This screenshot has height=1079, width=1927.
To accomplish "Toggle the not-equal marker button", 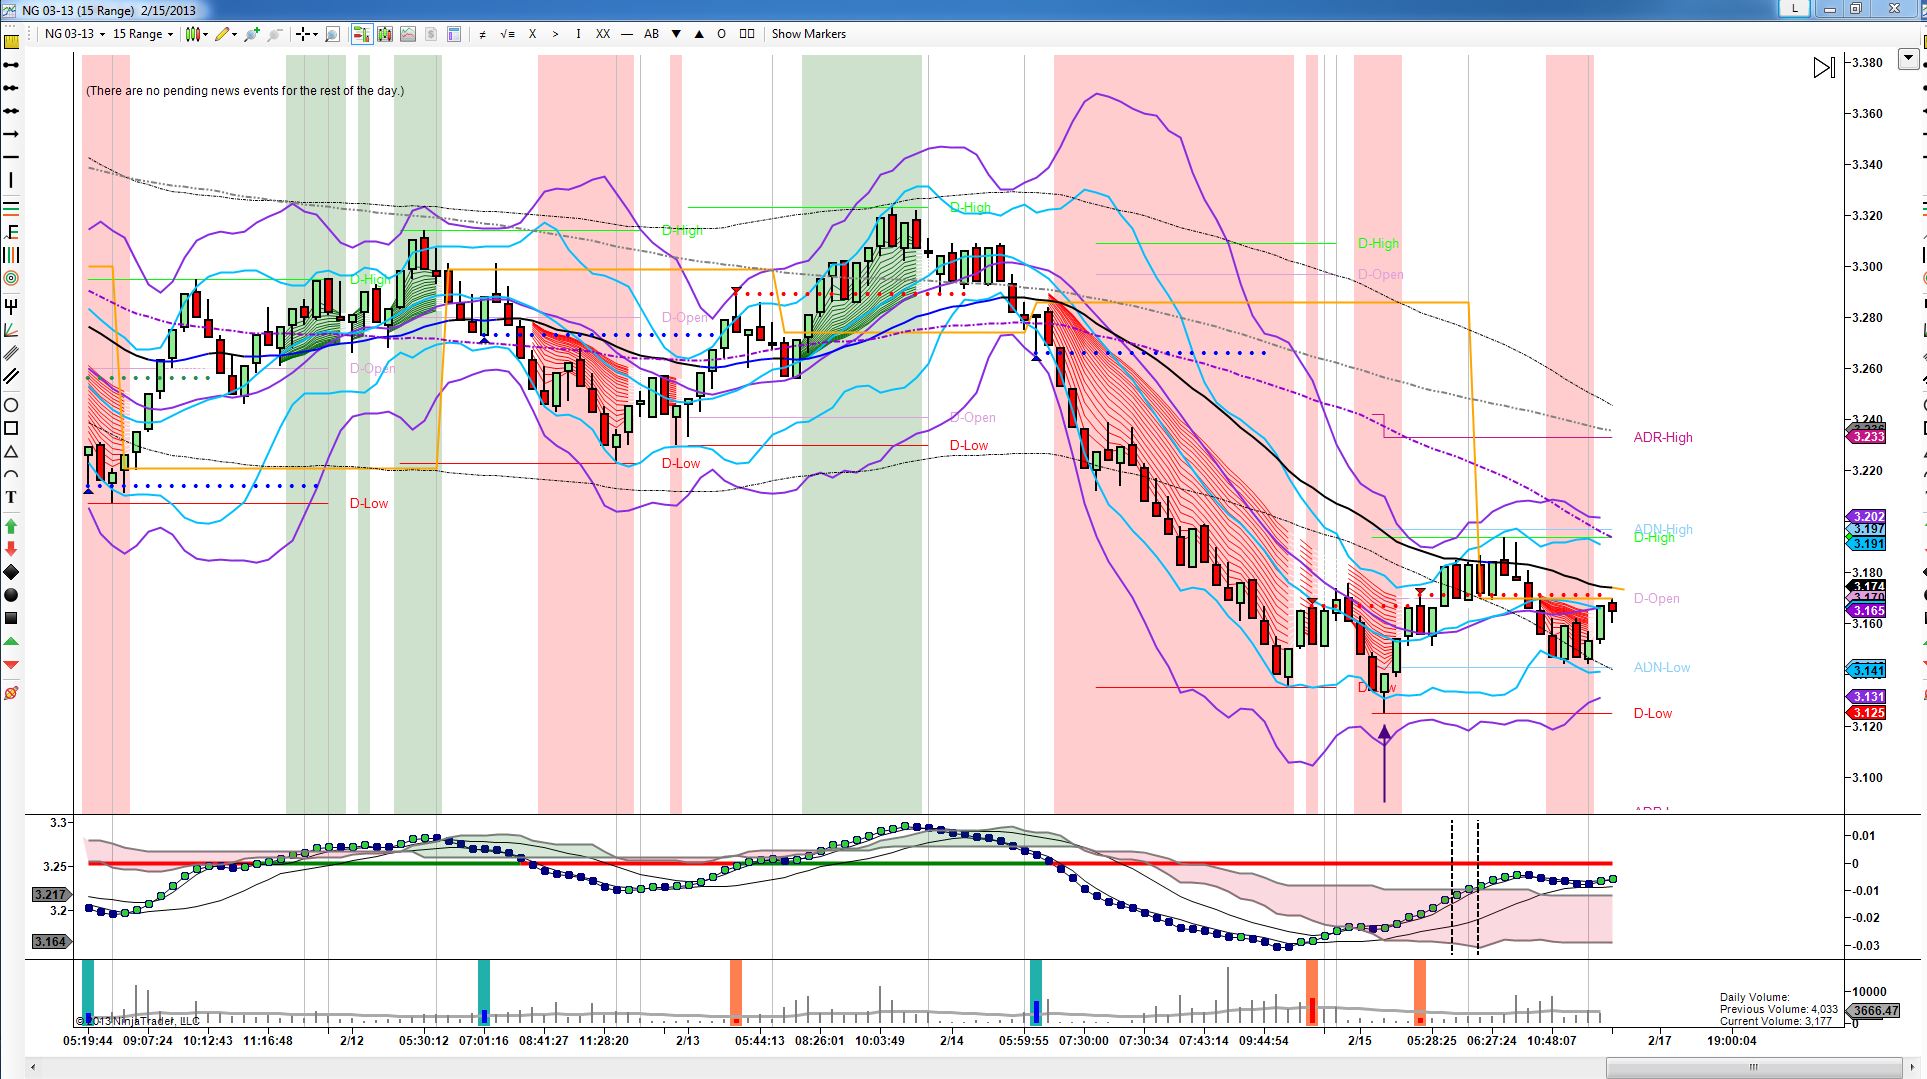I will pyautogui.click(x=482, y=34).
